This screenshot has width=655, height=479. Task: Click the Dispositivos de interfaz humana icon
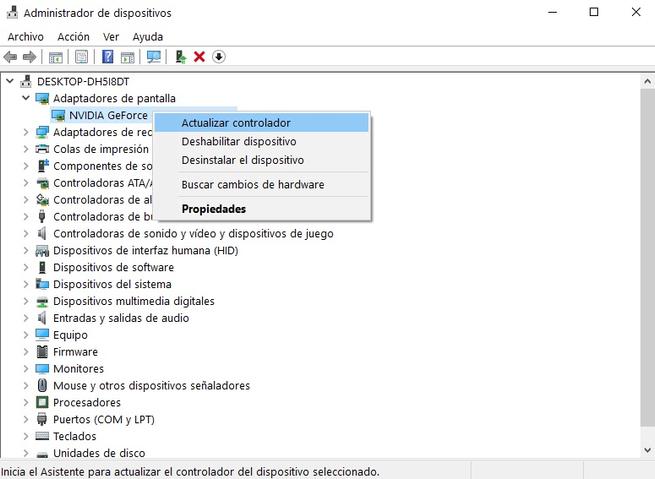[42, 251]
